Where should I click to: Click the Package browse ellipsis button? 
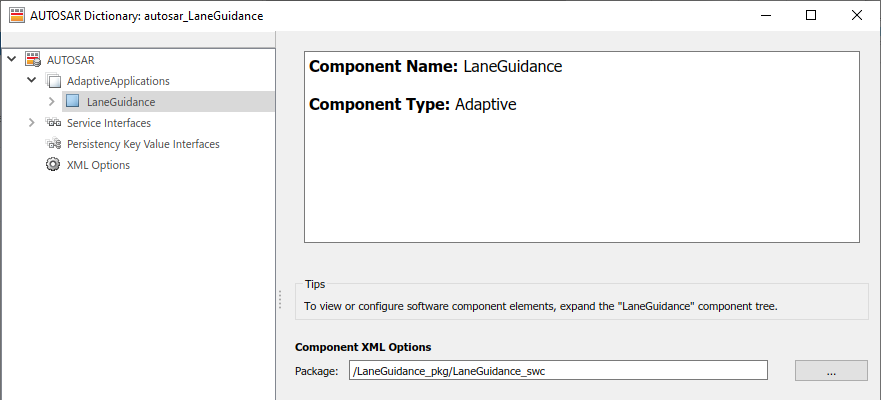click(831, 371)
